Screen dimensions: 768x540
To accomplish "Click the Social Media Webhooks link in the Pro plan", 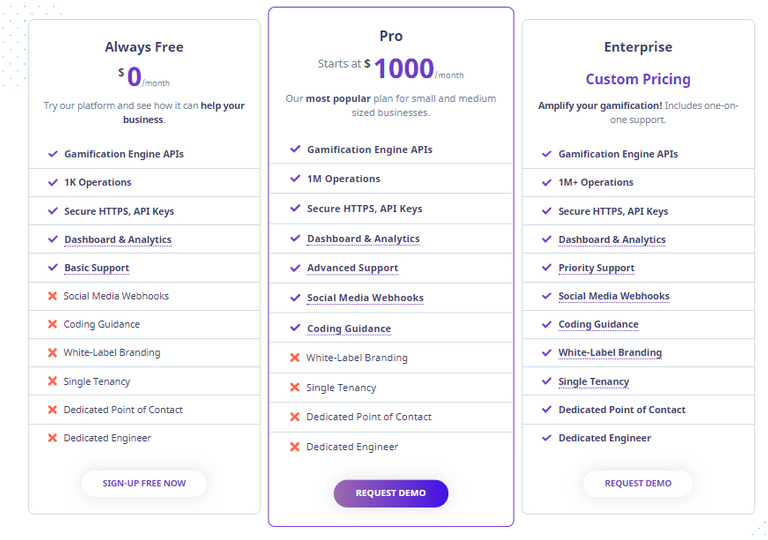I will (365, 298).
